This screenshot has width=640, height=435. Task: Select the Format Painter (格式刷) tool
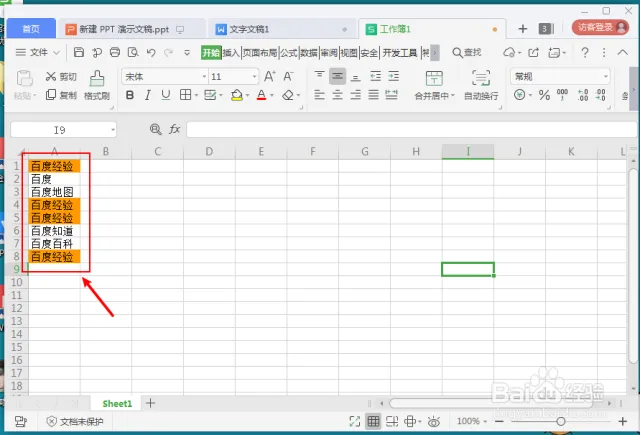tap(97, 85)
